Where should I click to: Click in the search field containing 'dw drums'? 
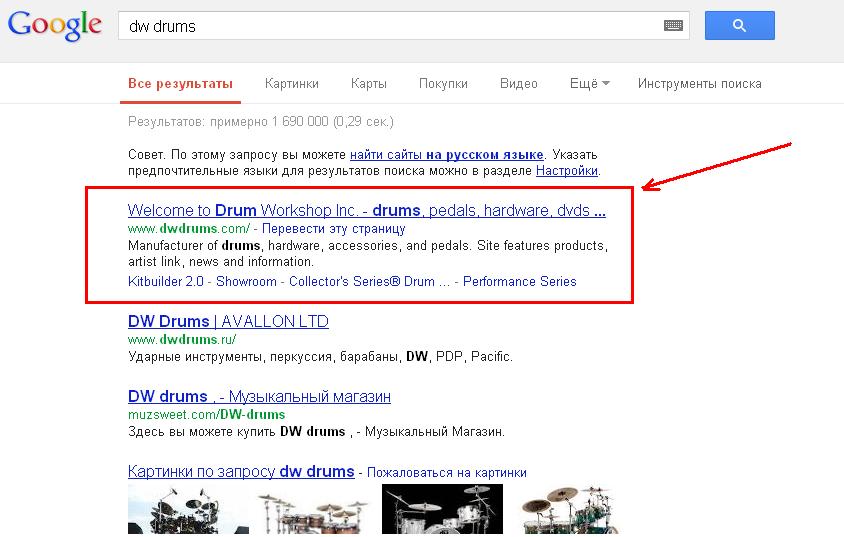[404, 26]
